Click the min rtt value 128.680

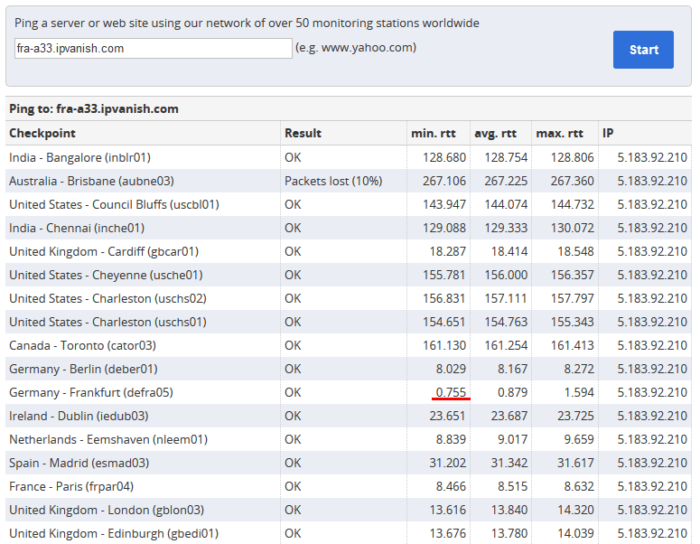tap(444, 158)
